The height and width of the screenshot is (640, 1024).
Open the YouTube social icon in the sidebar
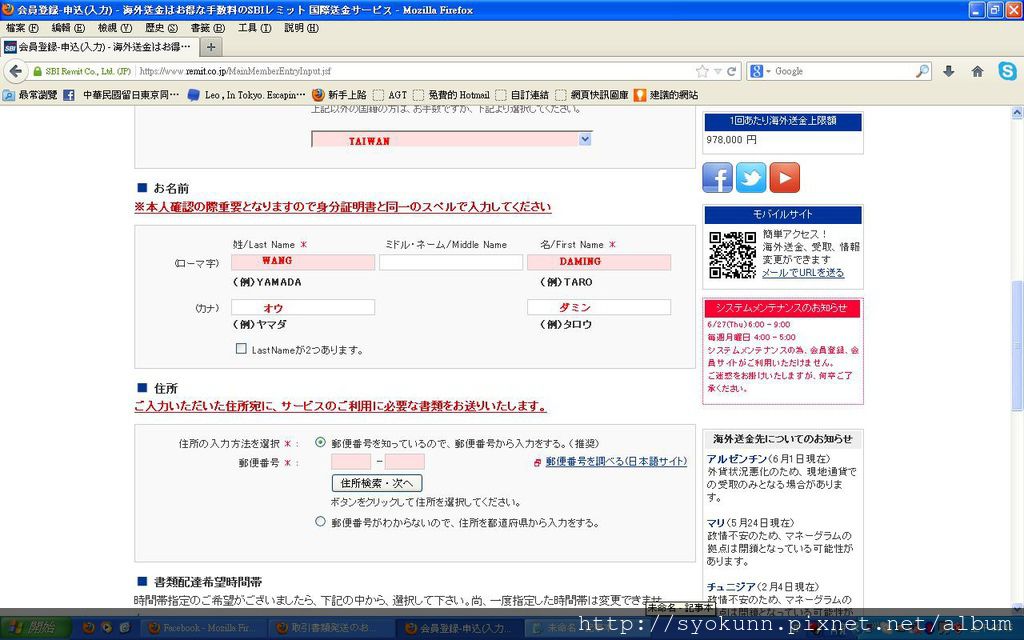[784, 177]
